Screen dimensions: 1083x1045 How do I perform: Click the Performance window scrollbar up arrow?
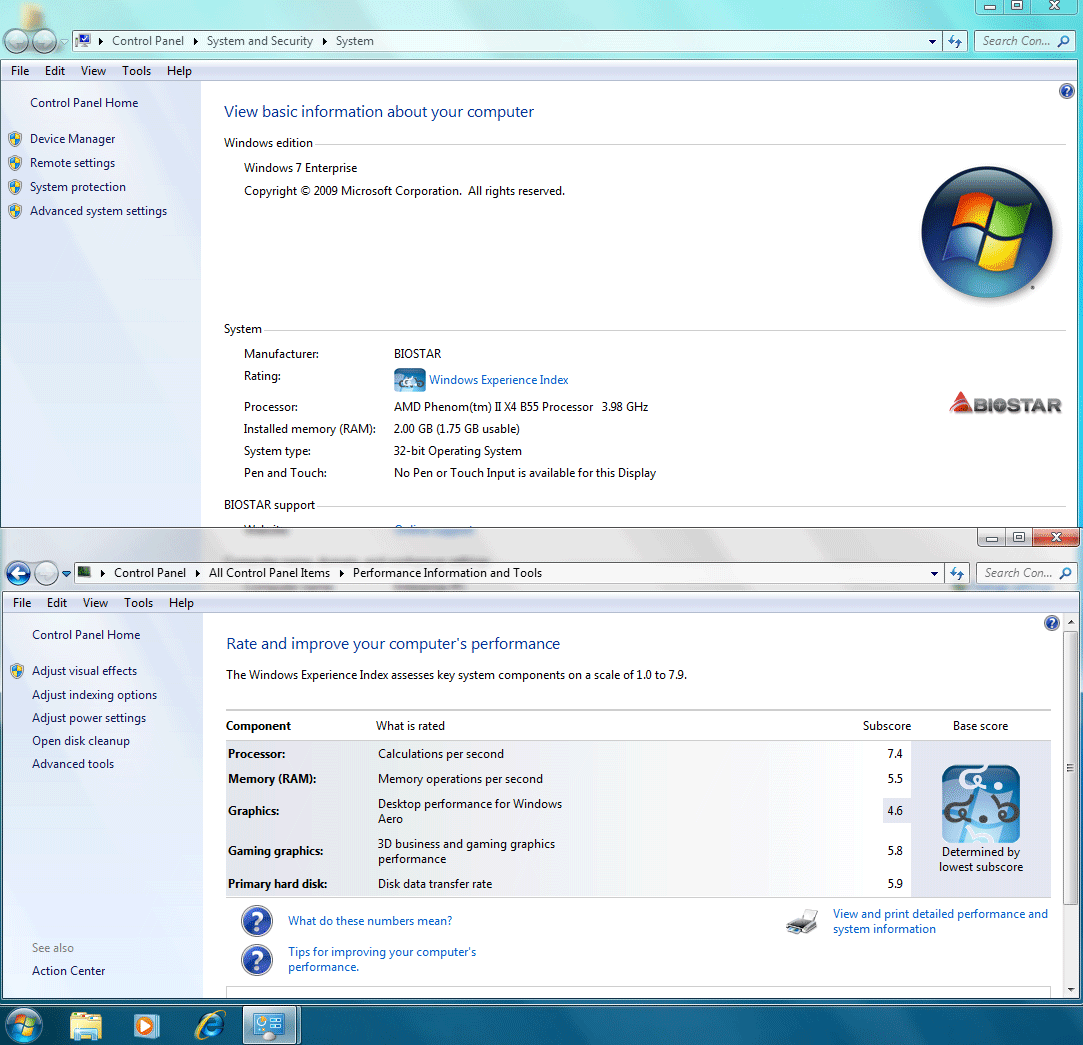(x=1071, y=622)
